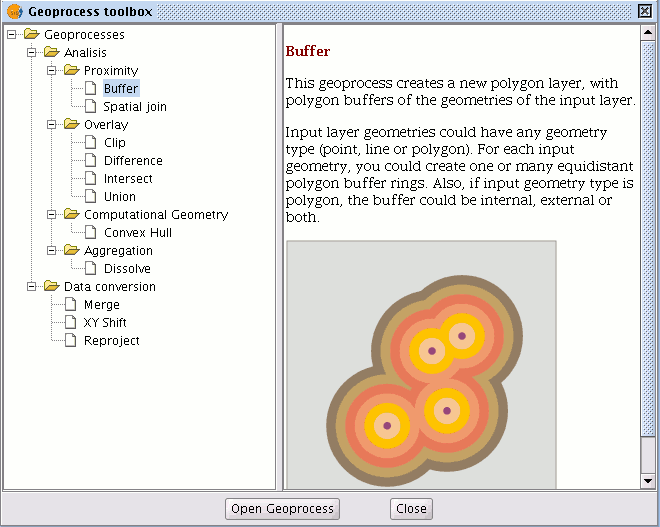
Task: Click the Computational Geometry folder label
Action: [156, 215]
